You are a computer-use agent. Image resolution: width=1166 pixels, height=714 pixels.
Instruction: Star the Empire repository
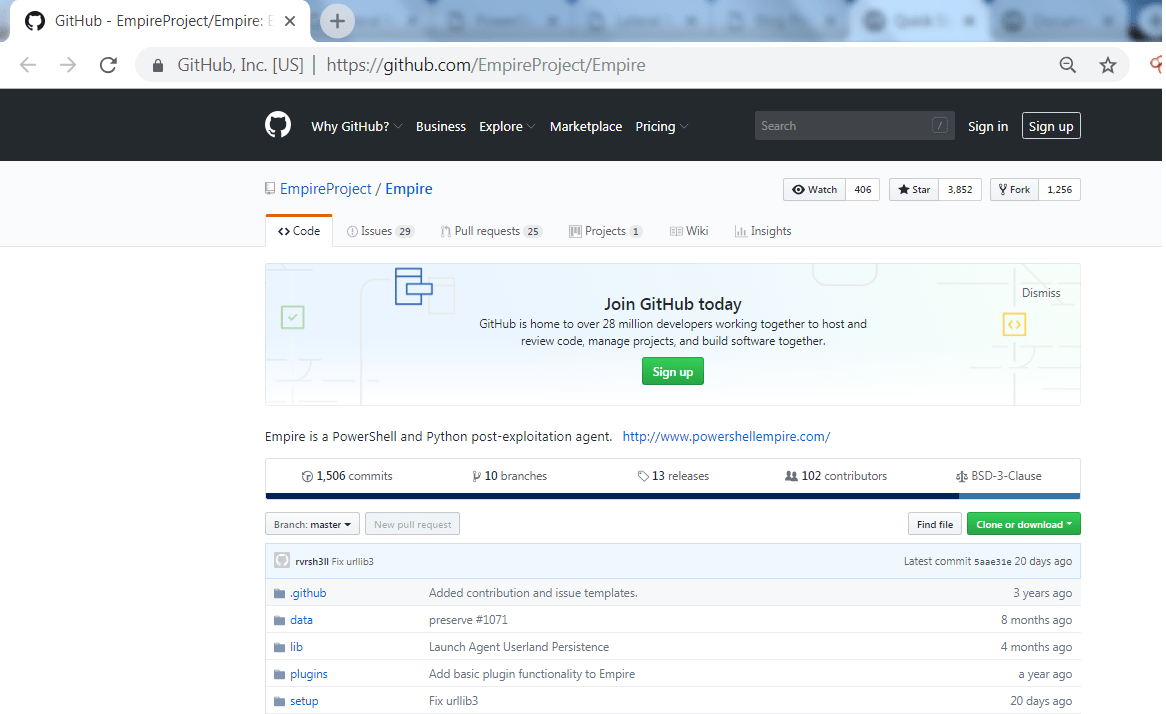914,190
